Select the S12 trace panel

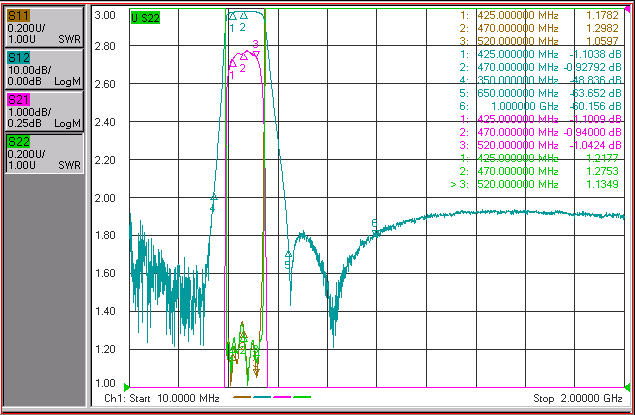pos(45,69)
